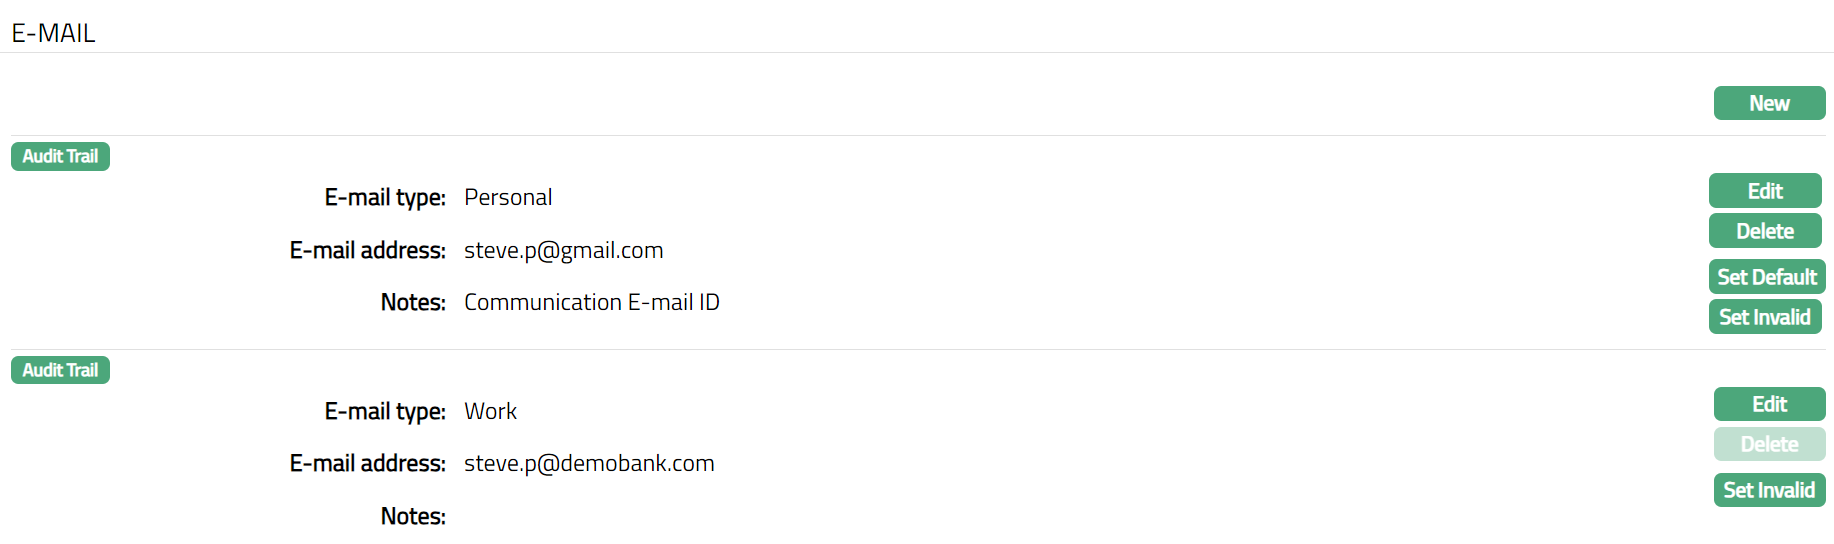Set the Personal e-mail as invalid
1834x544 pixels.
1765,317
